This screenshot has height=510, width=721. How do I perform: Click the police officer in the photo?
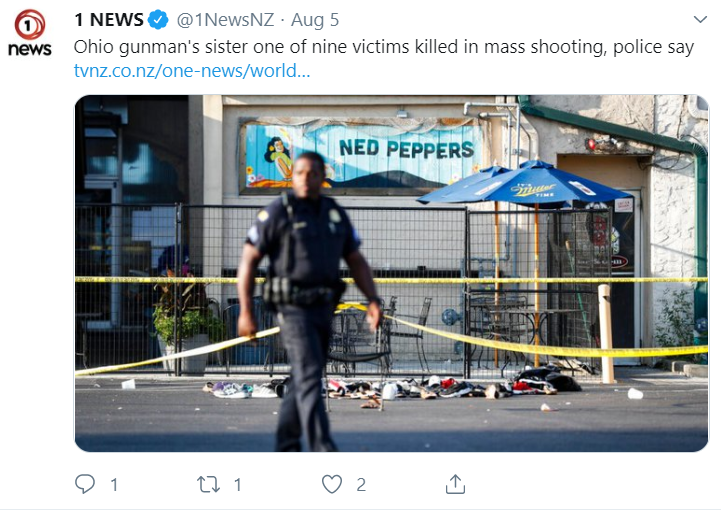(307, 301)
